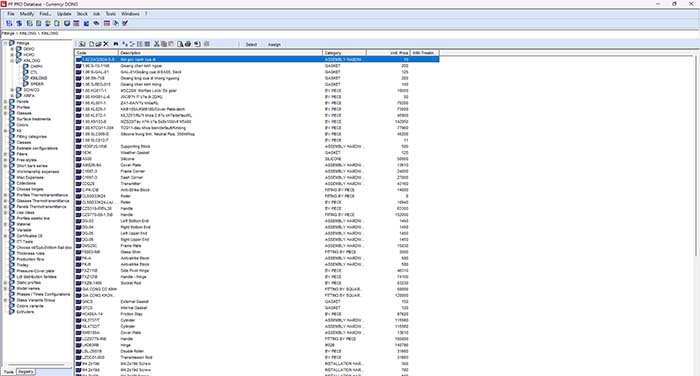Click the Assign button
The width and height of the screenshot is (700, 376).
click(x=274, y=44)
